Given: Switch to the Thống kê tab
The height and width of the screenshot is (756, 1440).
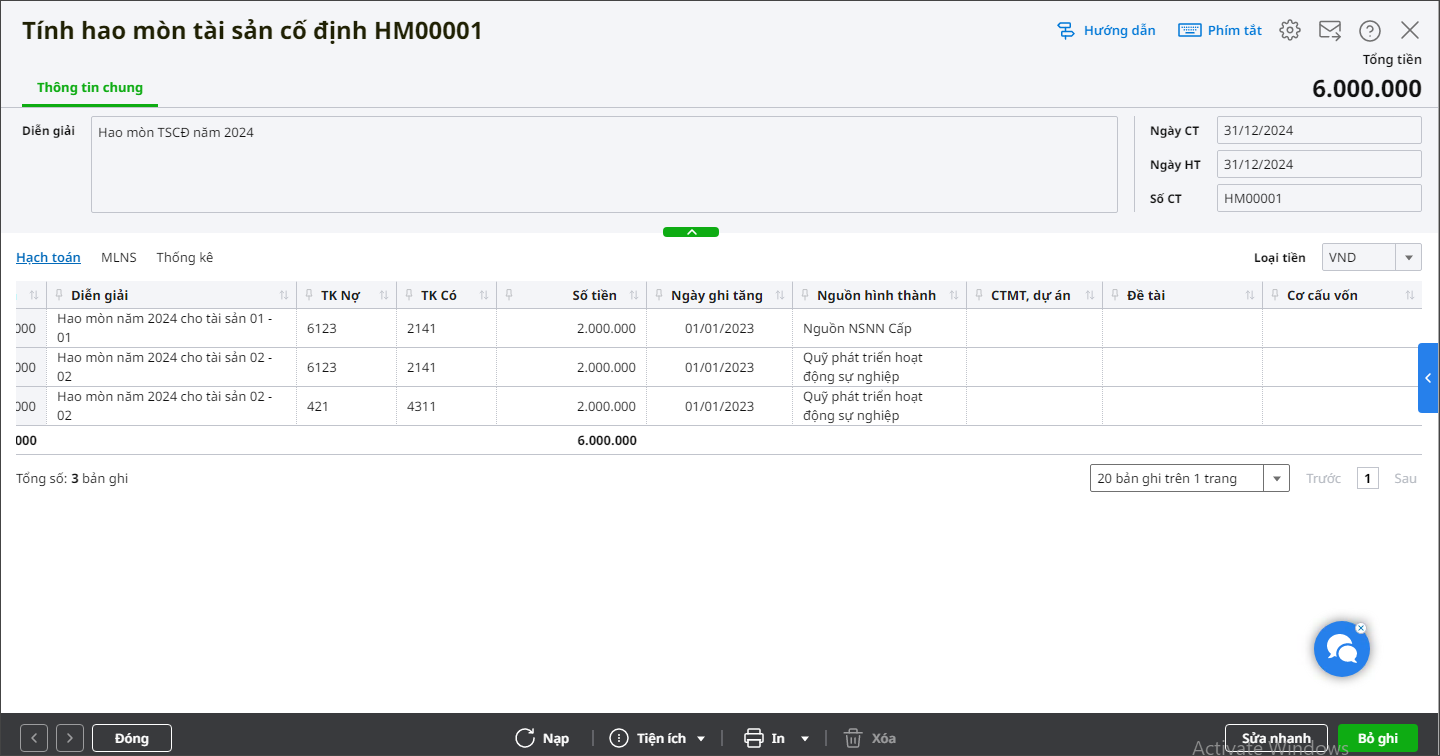Looking at the screenshot, I should coord(184,257).
